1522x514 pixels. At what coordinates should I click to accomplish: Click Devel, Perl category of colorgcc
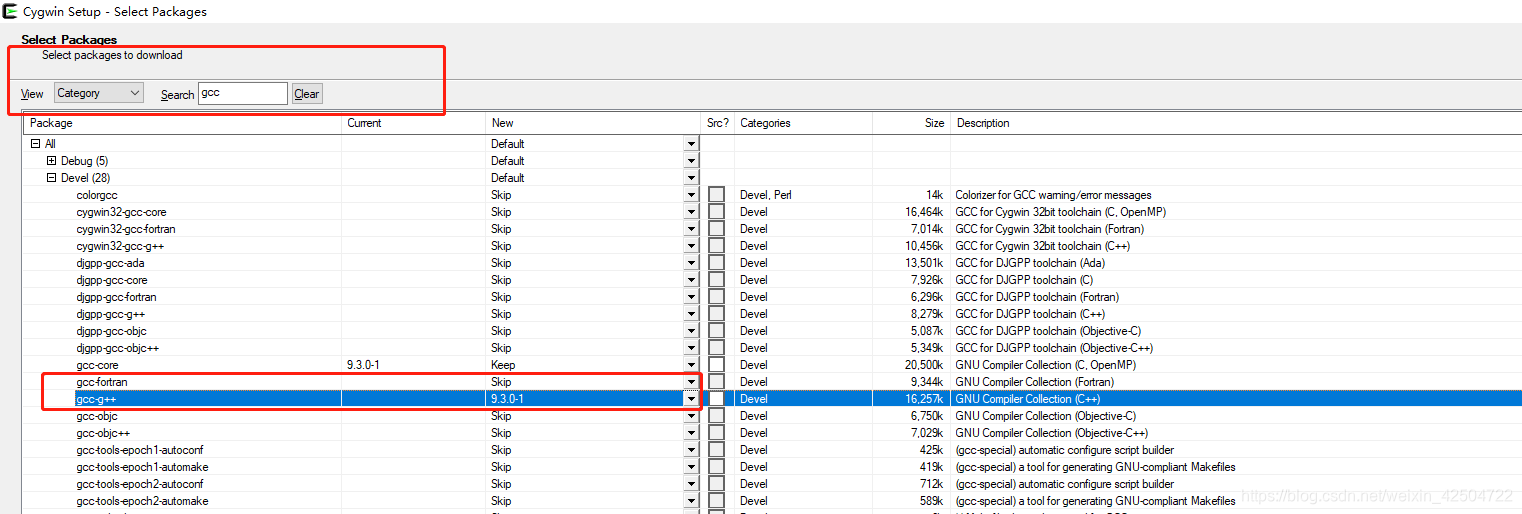tap(766, 195)
